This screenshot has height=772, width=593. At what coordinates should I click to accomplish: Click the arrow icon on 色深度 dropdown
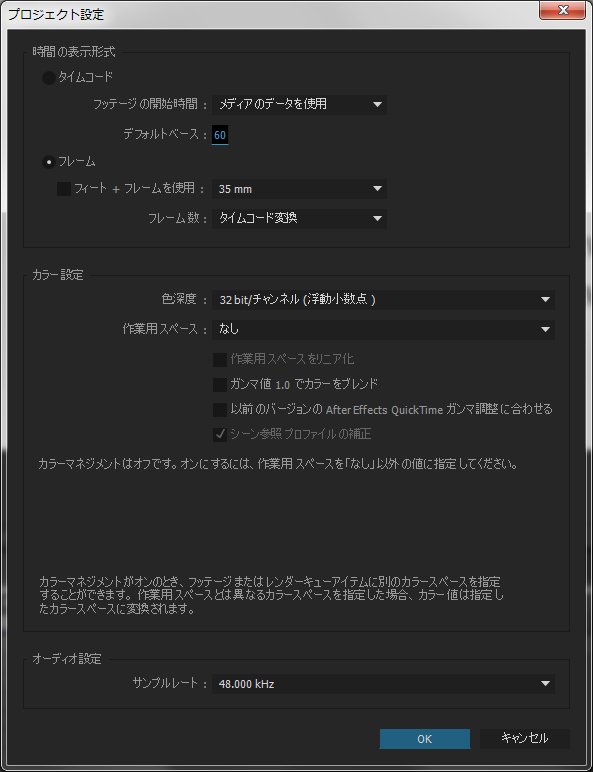pos(545,299)
